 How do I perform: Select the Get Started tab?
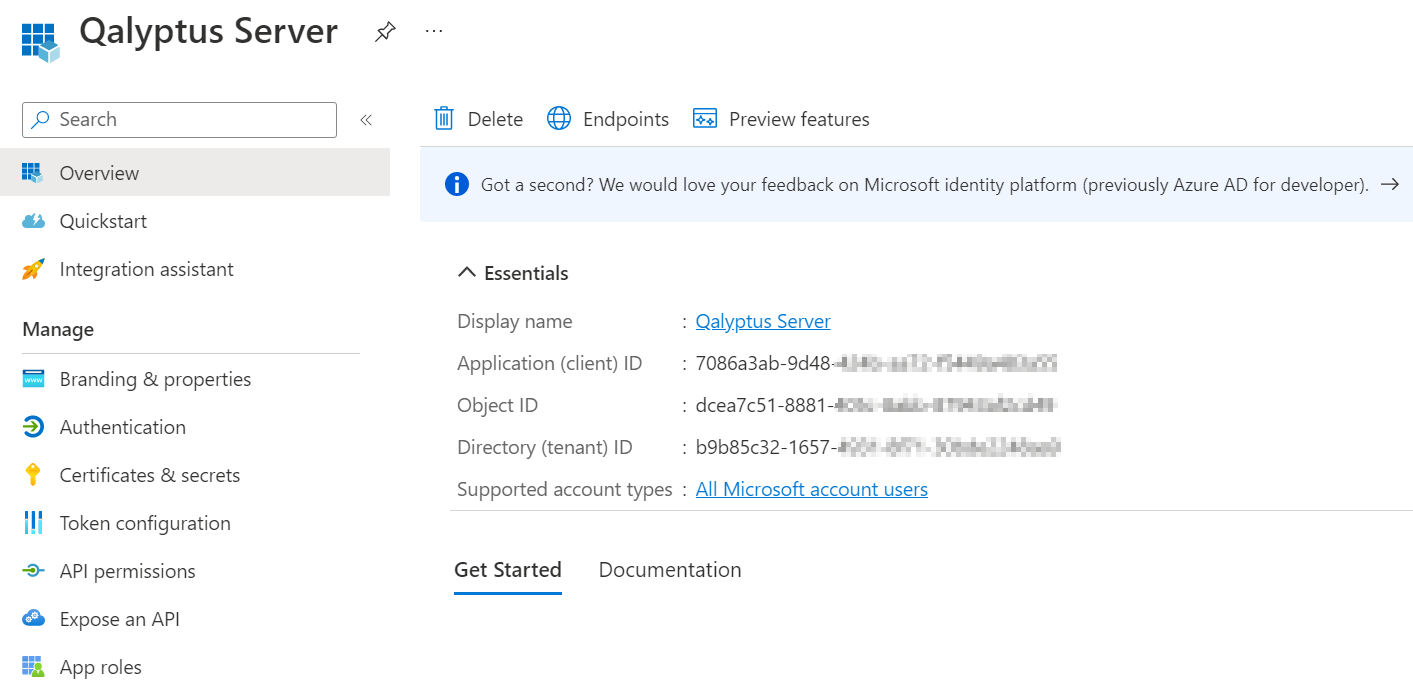point(508,570)
